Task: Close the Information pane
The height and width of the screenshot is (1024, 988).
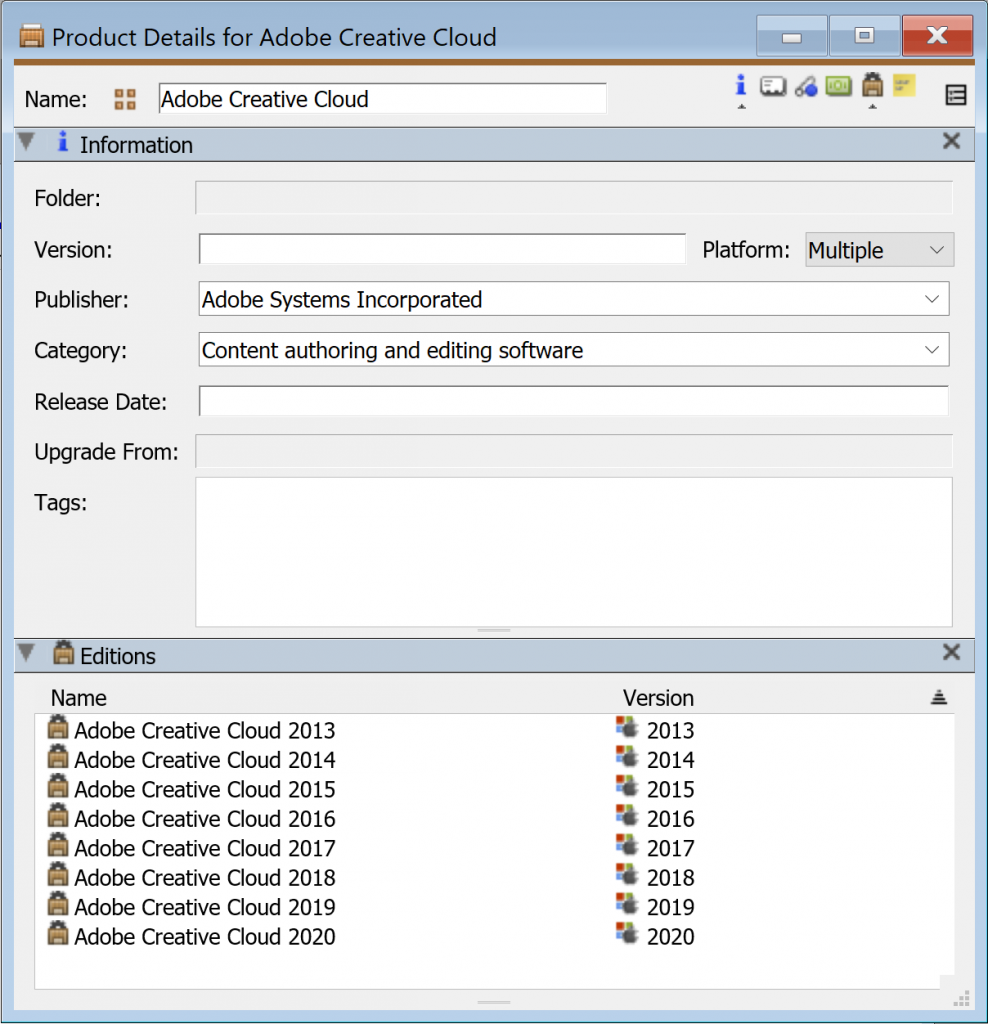Action: pos(951,141)
